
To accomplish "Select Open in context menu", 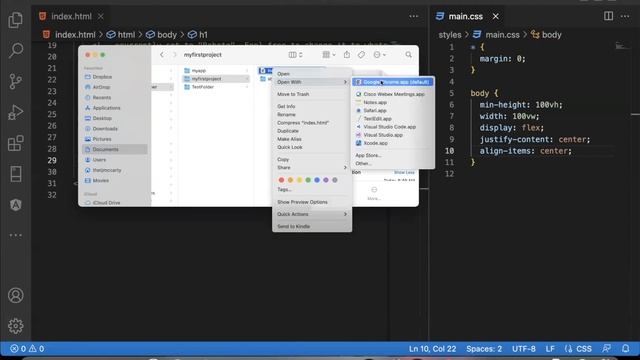I will (x=283, y=74).
